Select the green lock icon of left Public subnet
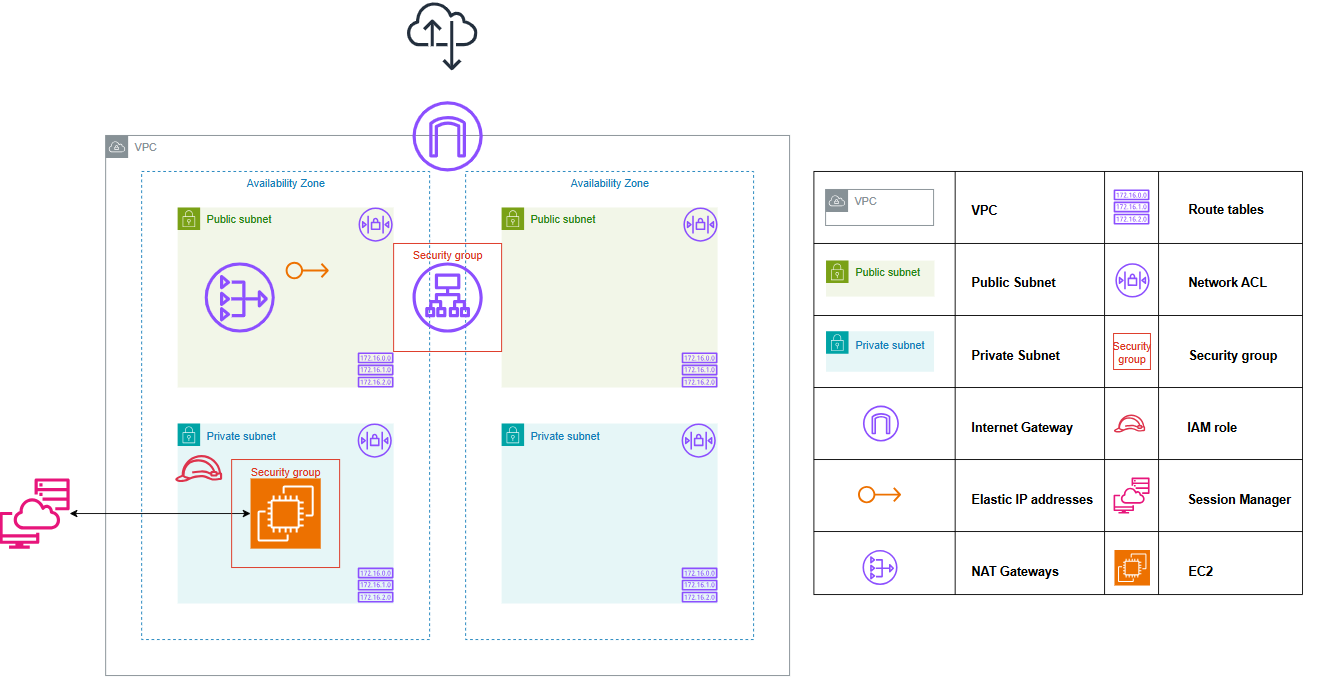Viewport: 1335px width, 695px height. pyautogui.click(x=189, y=219)
